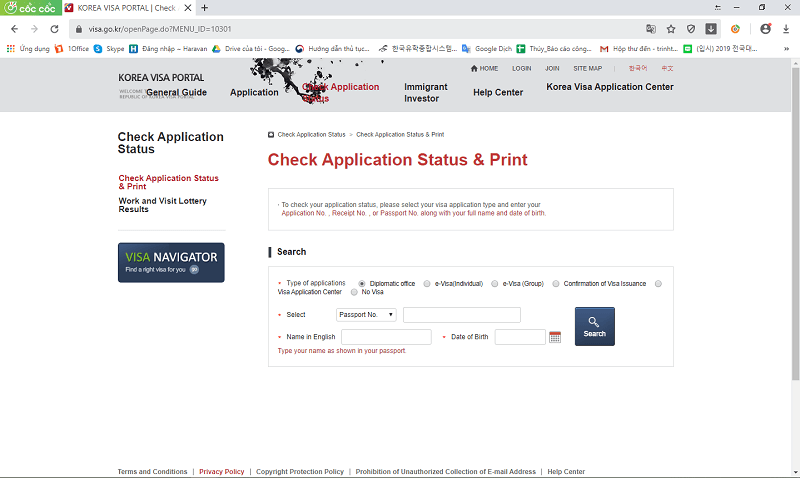
Task: Open the Immigrant Investor menu
Action: (425, 93)
